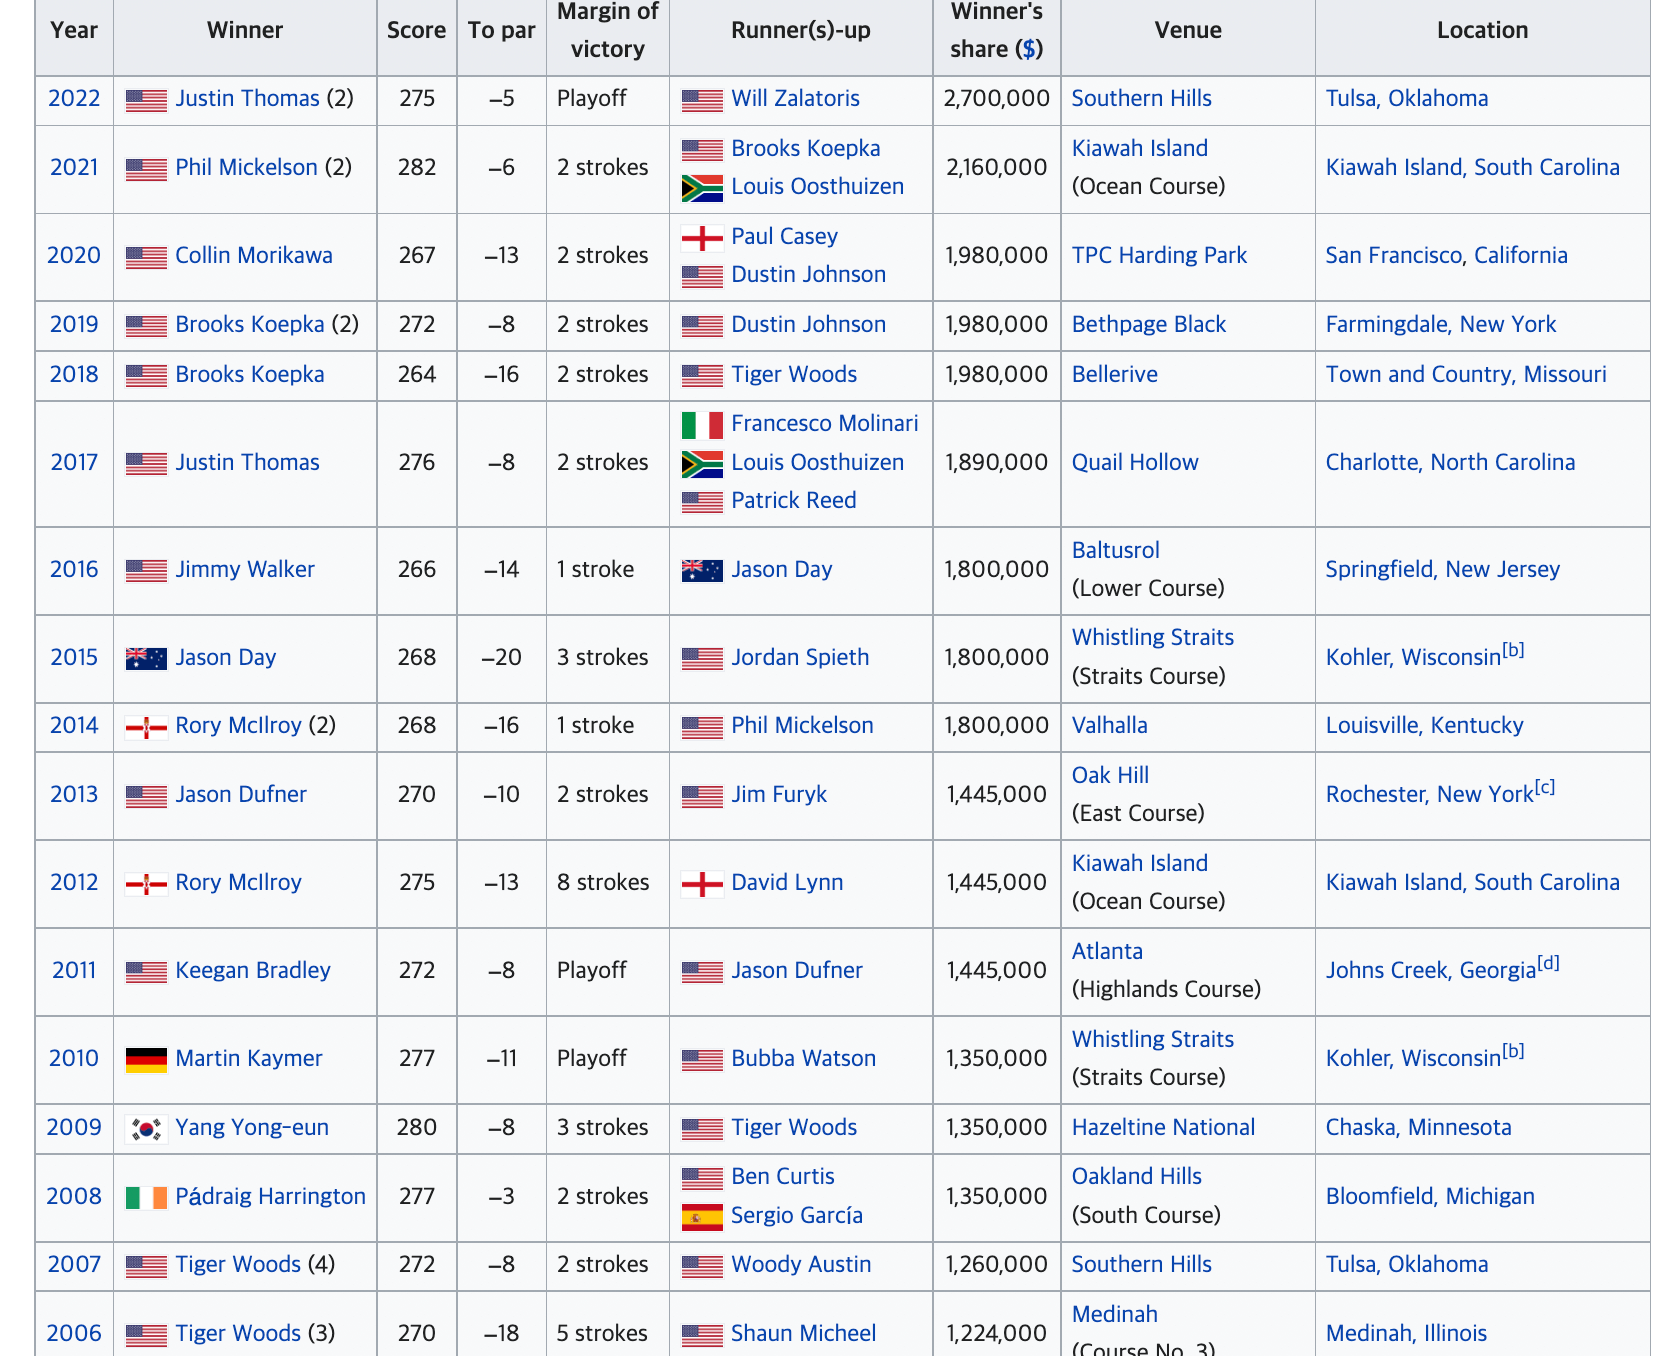The width and height of the screenshot is (1674, 1356).
Task: Open the Kiawah Island, South Carolina link for 2021
Action: pyautogui.click(x=1472, y=167)
